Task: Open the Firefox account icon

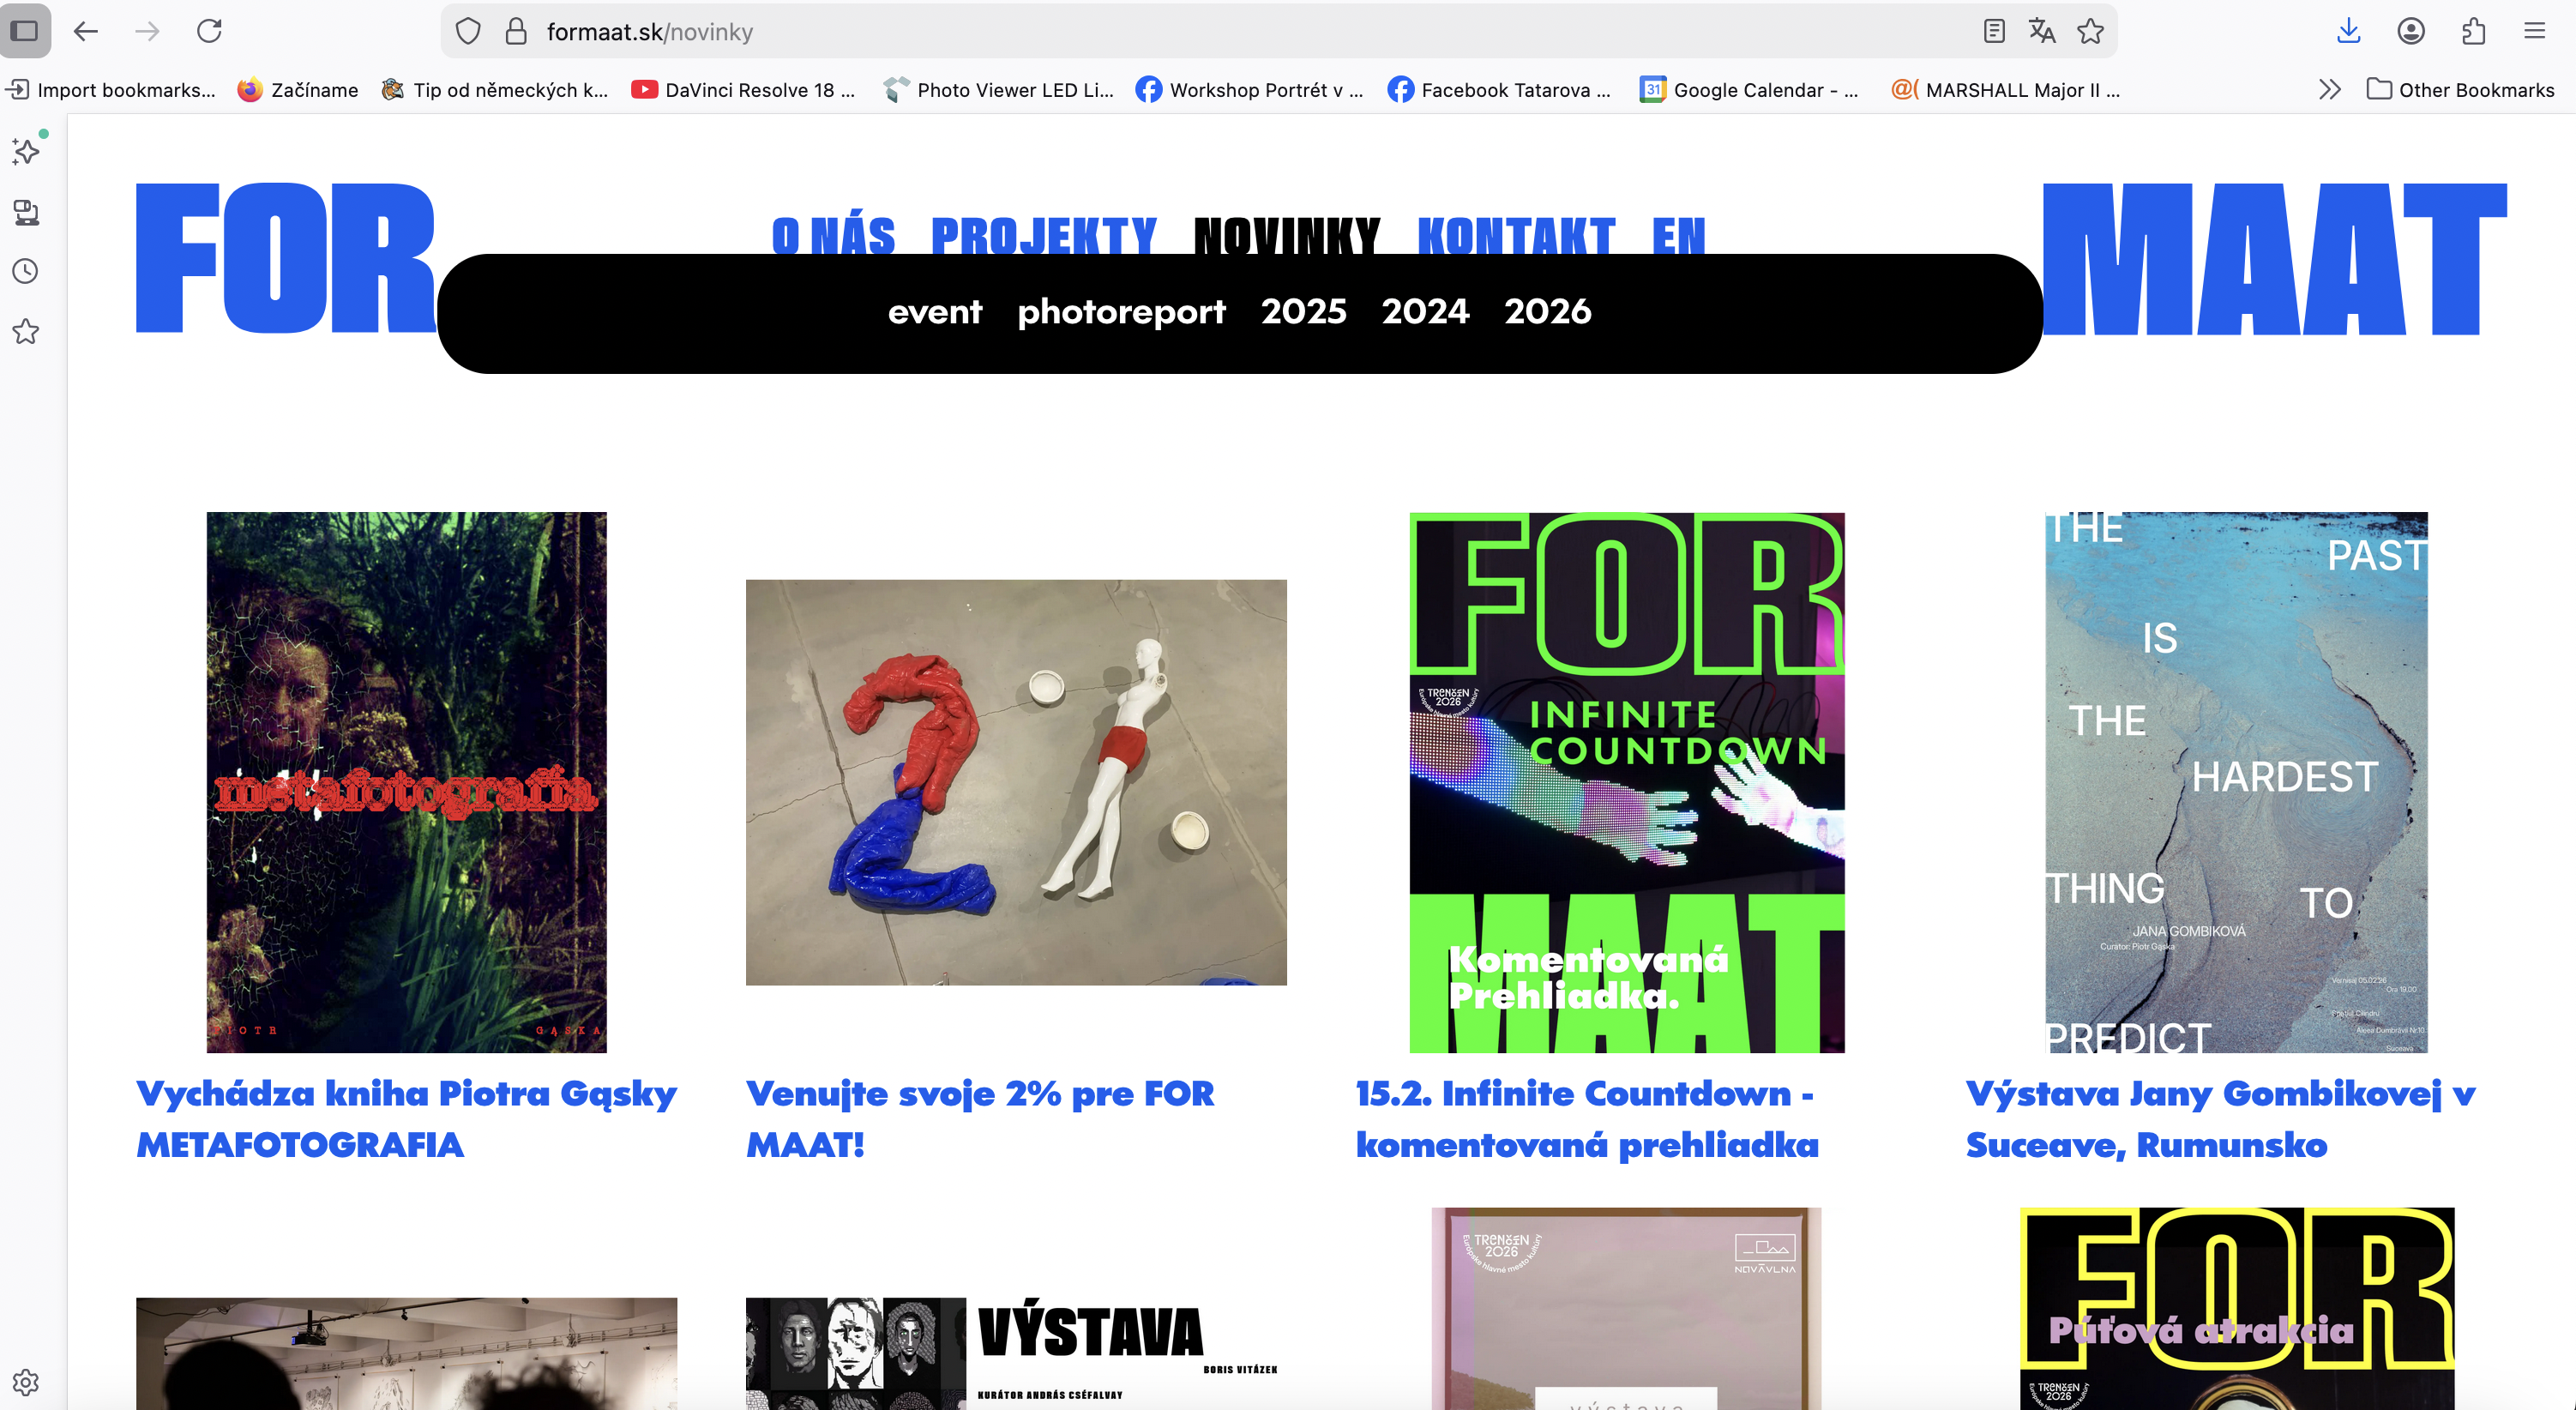Action: 2410,31
